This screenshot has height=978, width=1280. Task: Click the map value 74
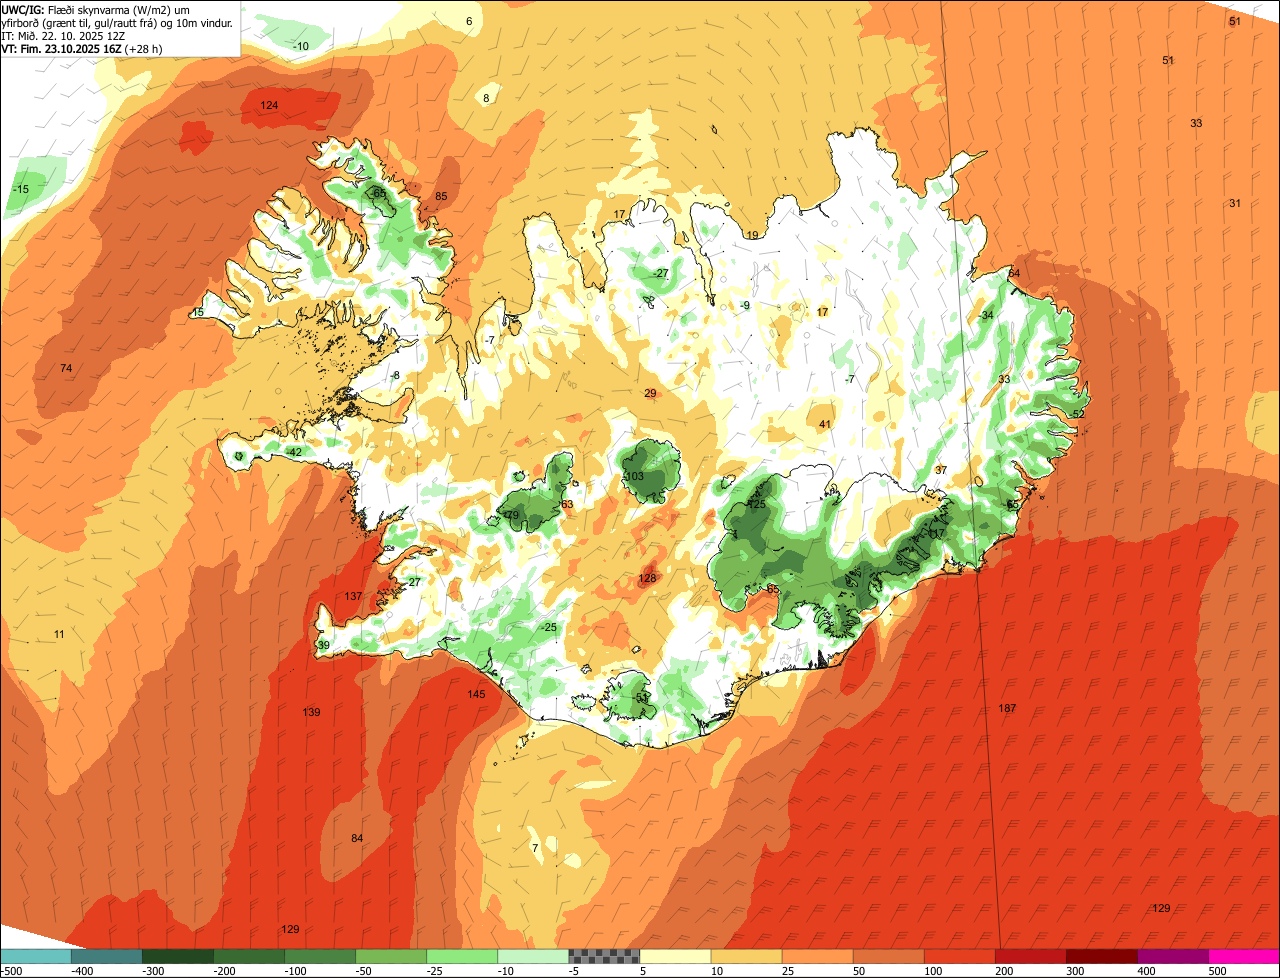pyautogui.click(x=66, y=369)
